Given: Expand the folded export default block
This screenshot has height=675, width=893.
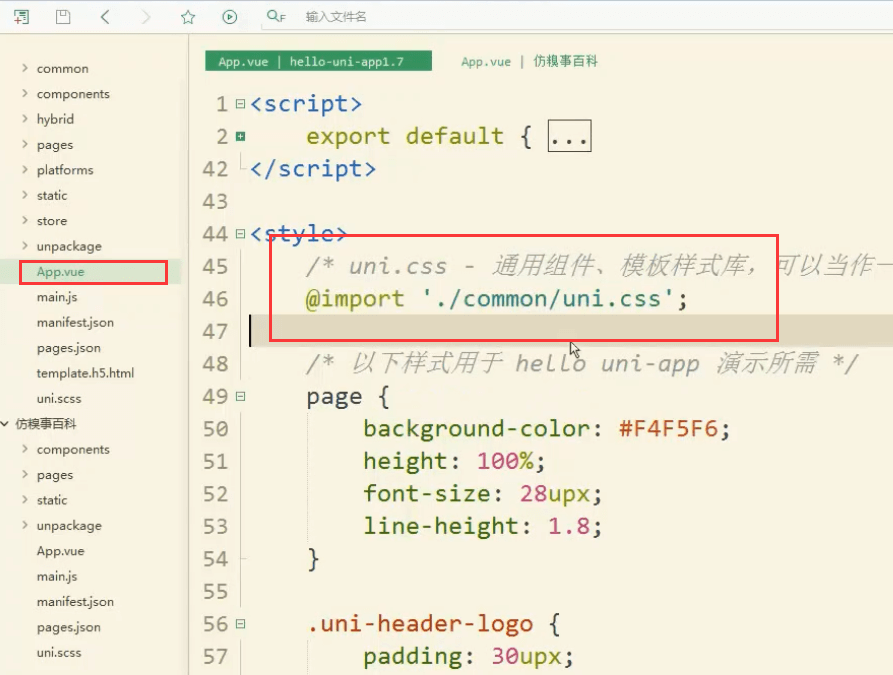Looking at the screenshot, I should (240, 136).
